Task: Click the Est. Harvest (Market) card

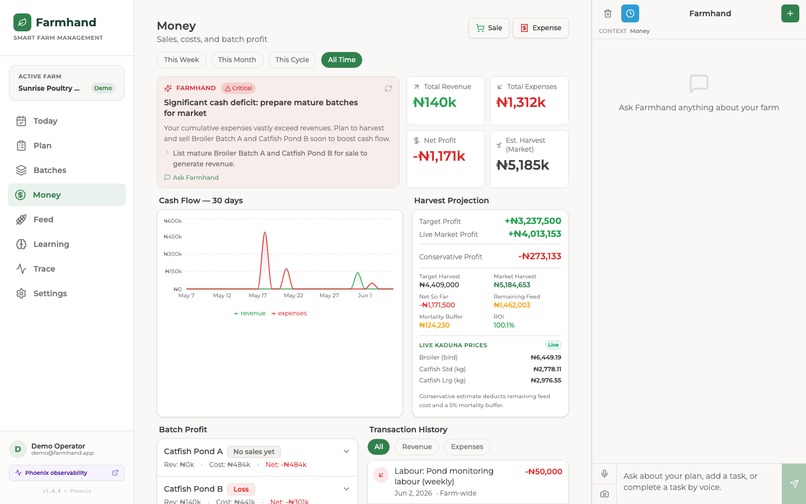Action: pos(529,159)
